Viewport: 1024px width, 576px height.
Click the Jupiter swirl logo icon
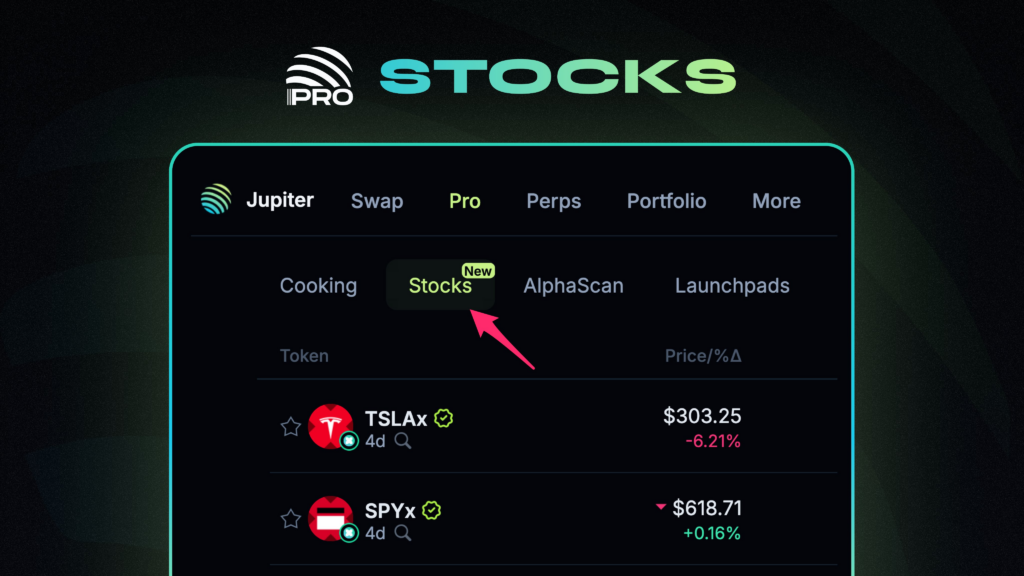pyautogui.click(x=216, y=199)
